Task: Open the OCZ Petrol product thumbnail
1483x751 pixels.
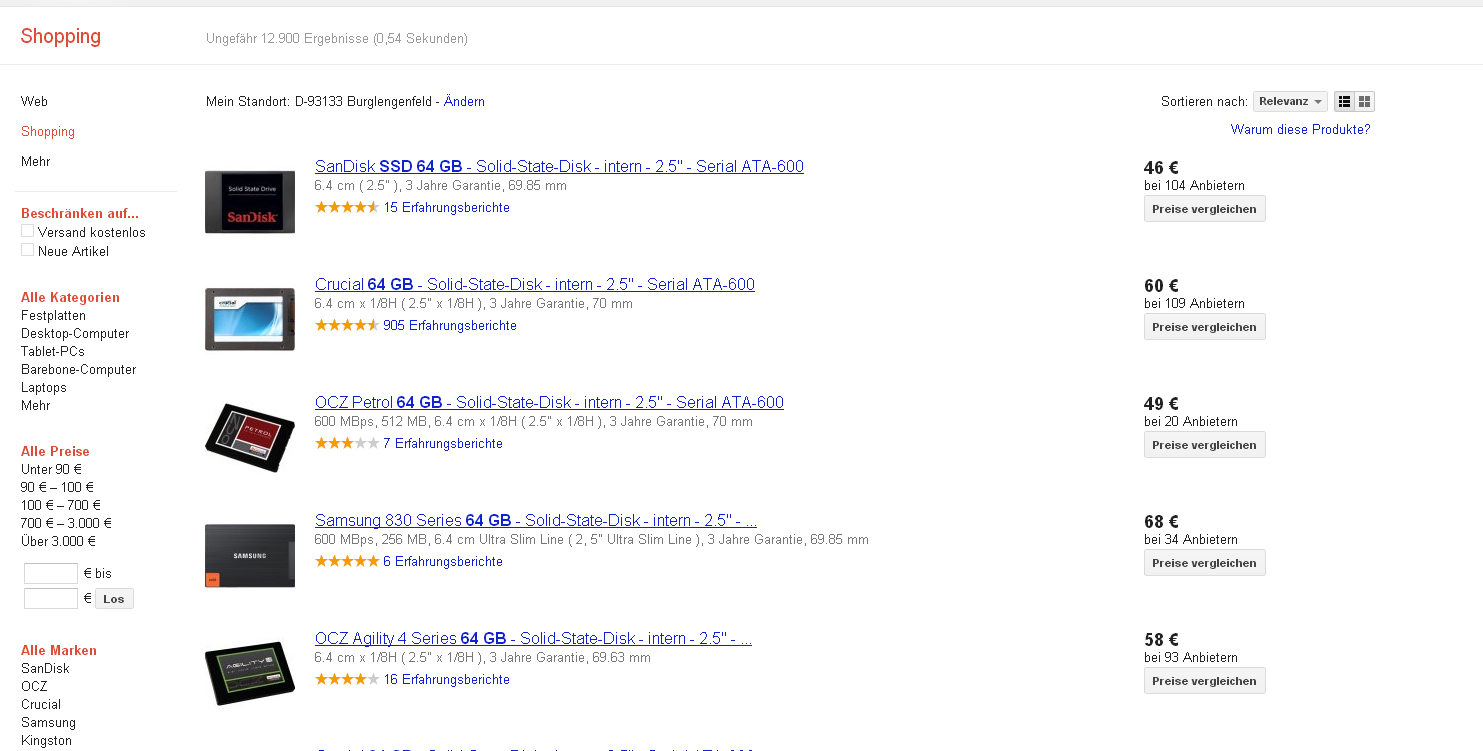Action: pyautogui.click(x=250, y=437)
